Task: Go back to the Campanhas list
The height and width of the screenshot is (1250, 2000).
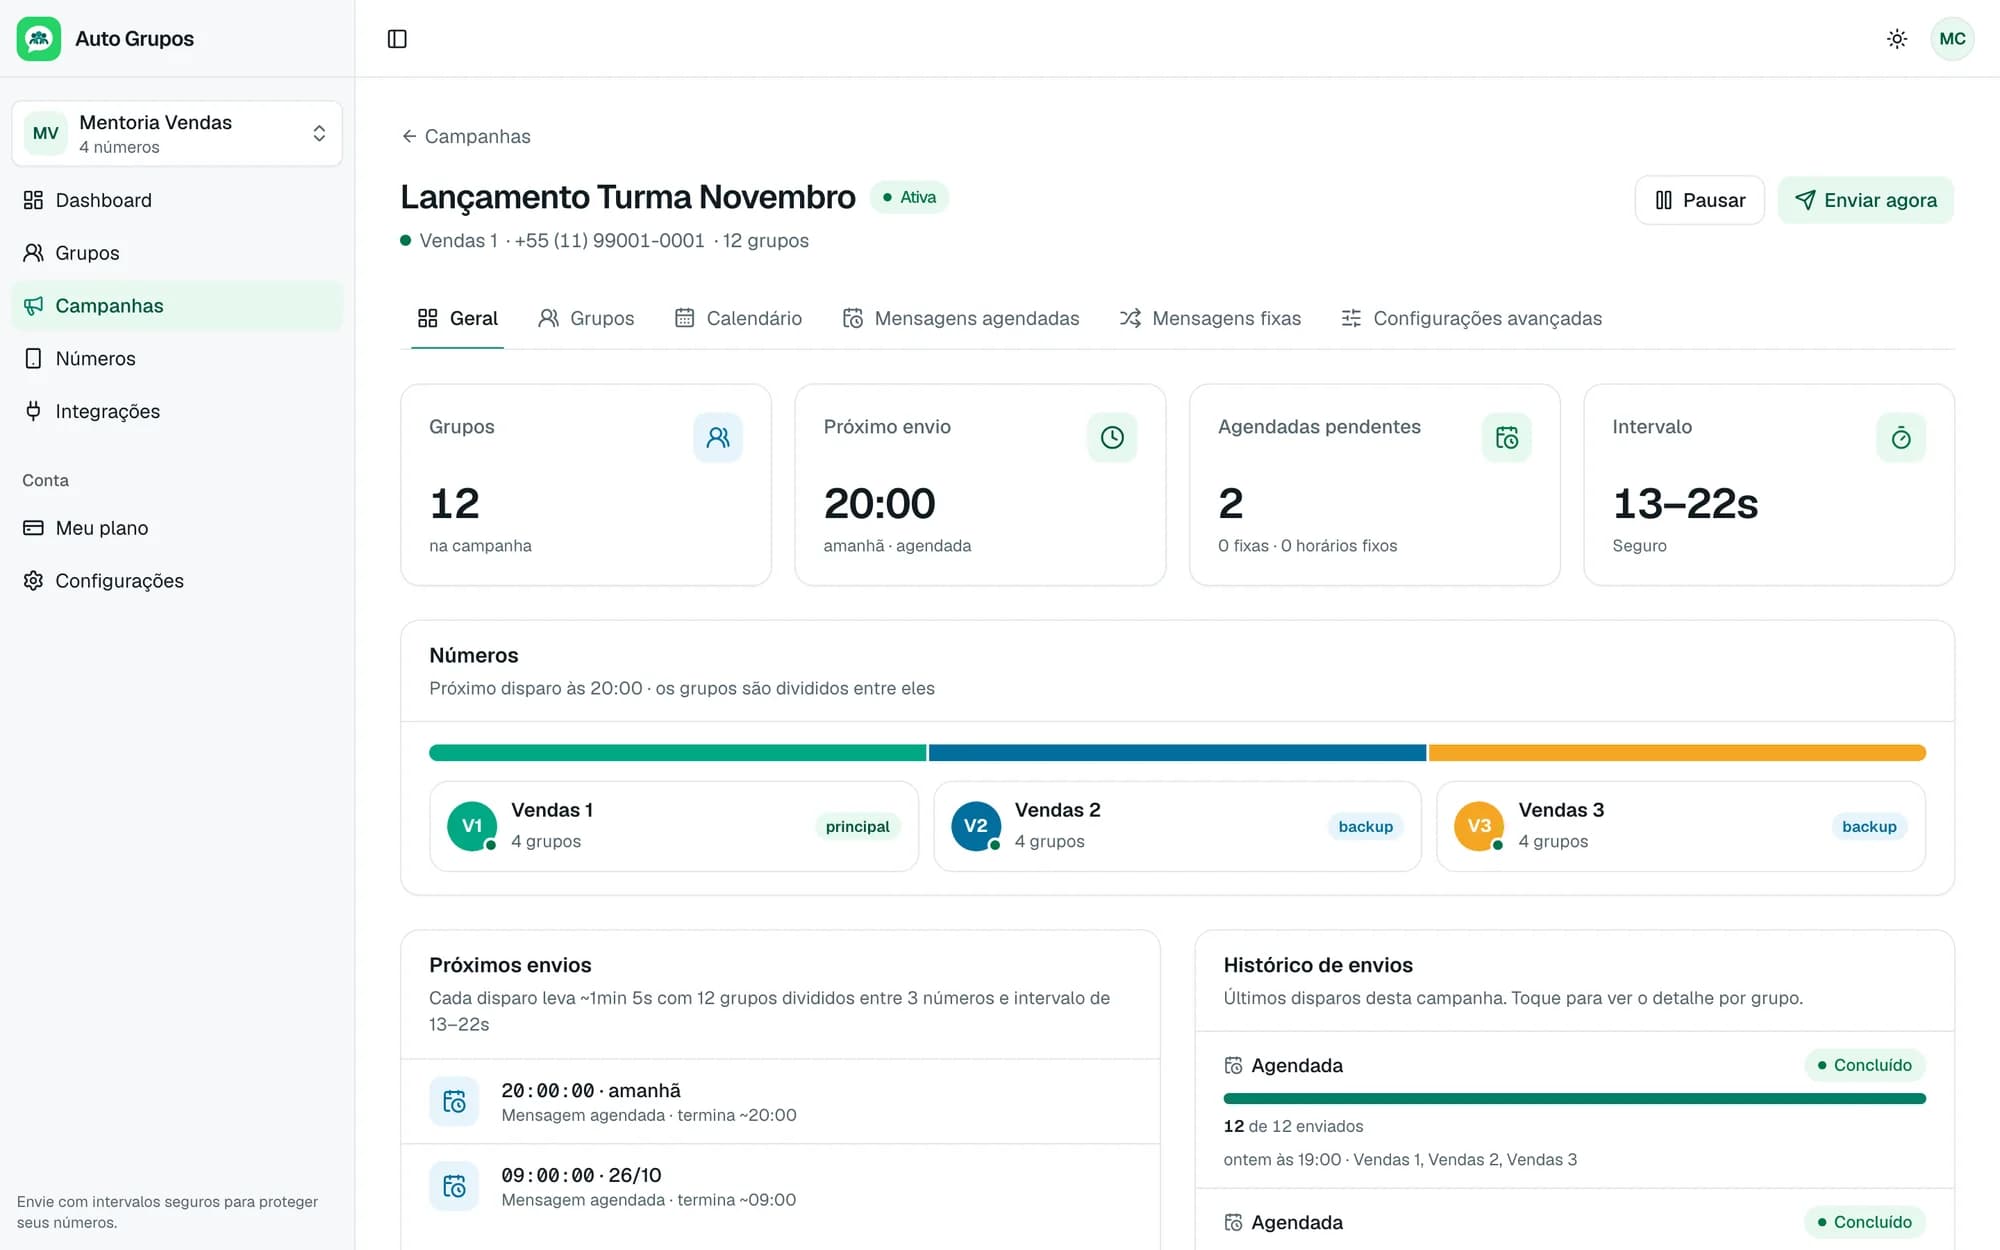Action: pyautogui.click(x=466, y=136)
